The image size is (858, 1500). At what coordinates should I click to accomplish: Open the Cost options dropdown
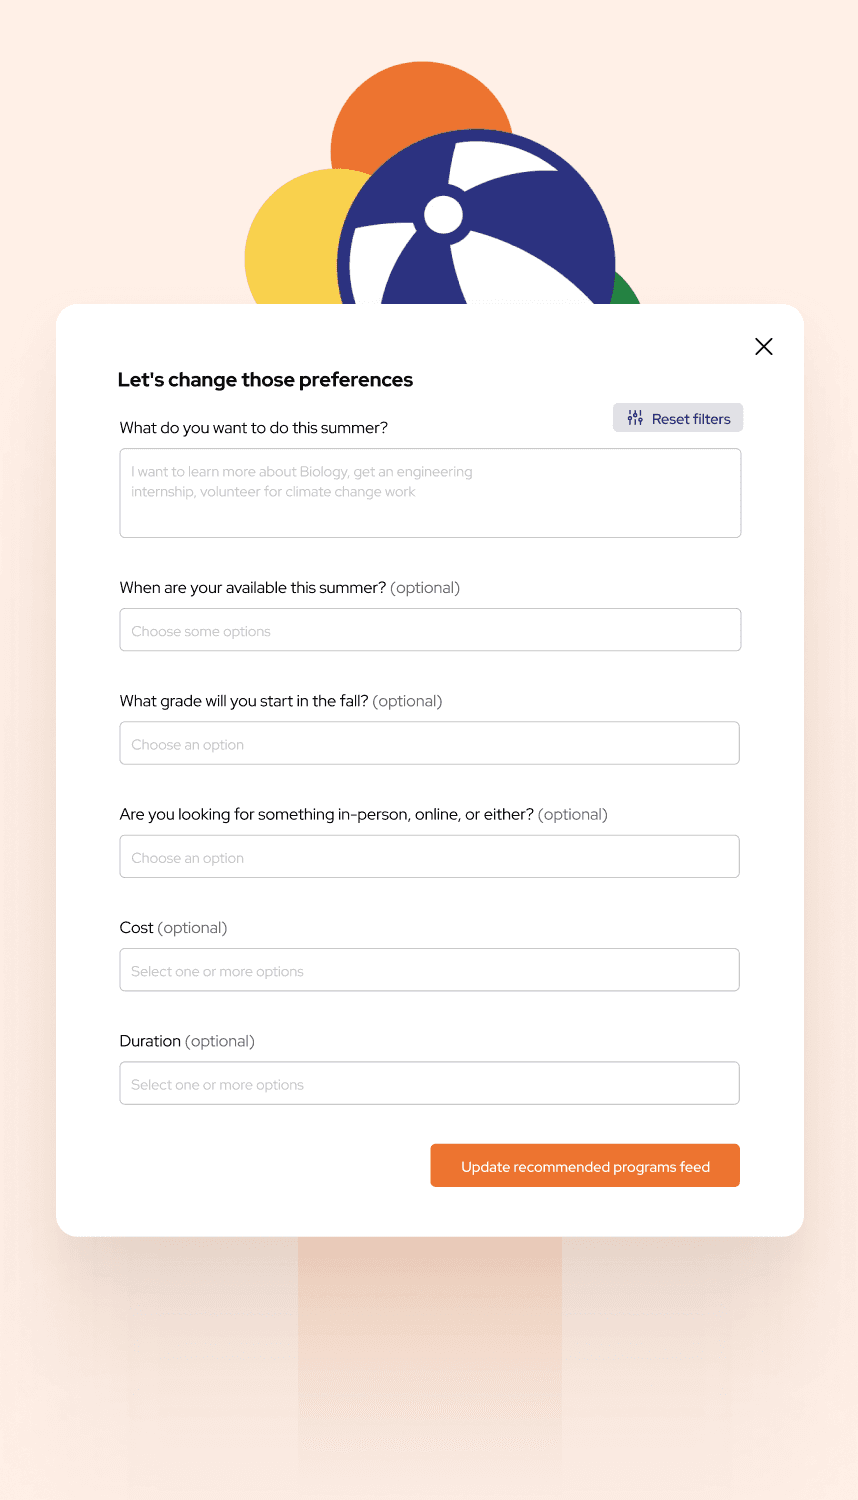click(430, 970)
